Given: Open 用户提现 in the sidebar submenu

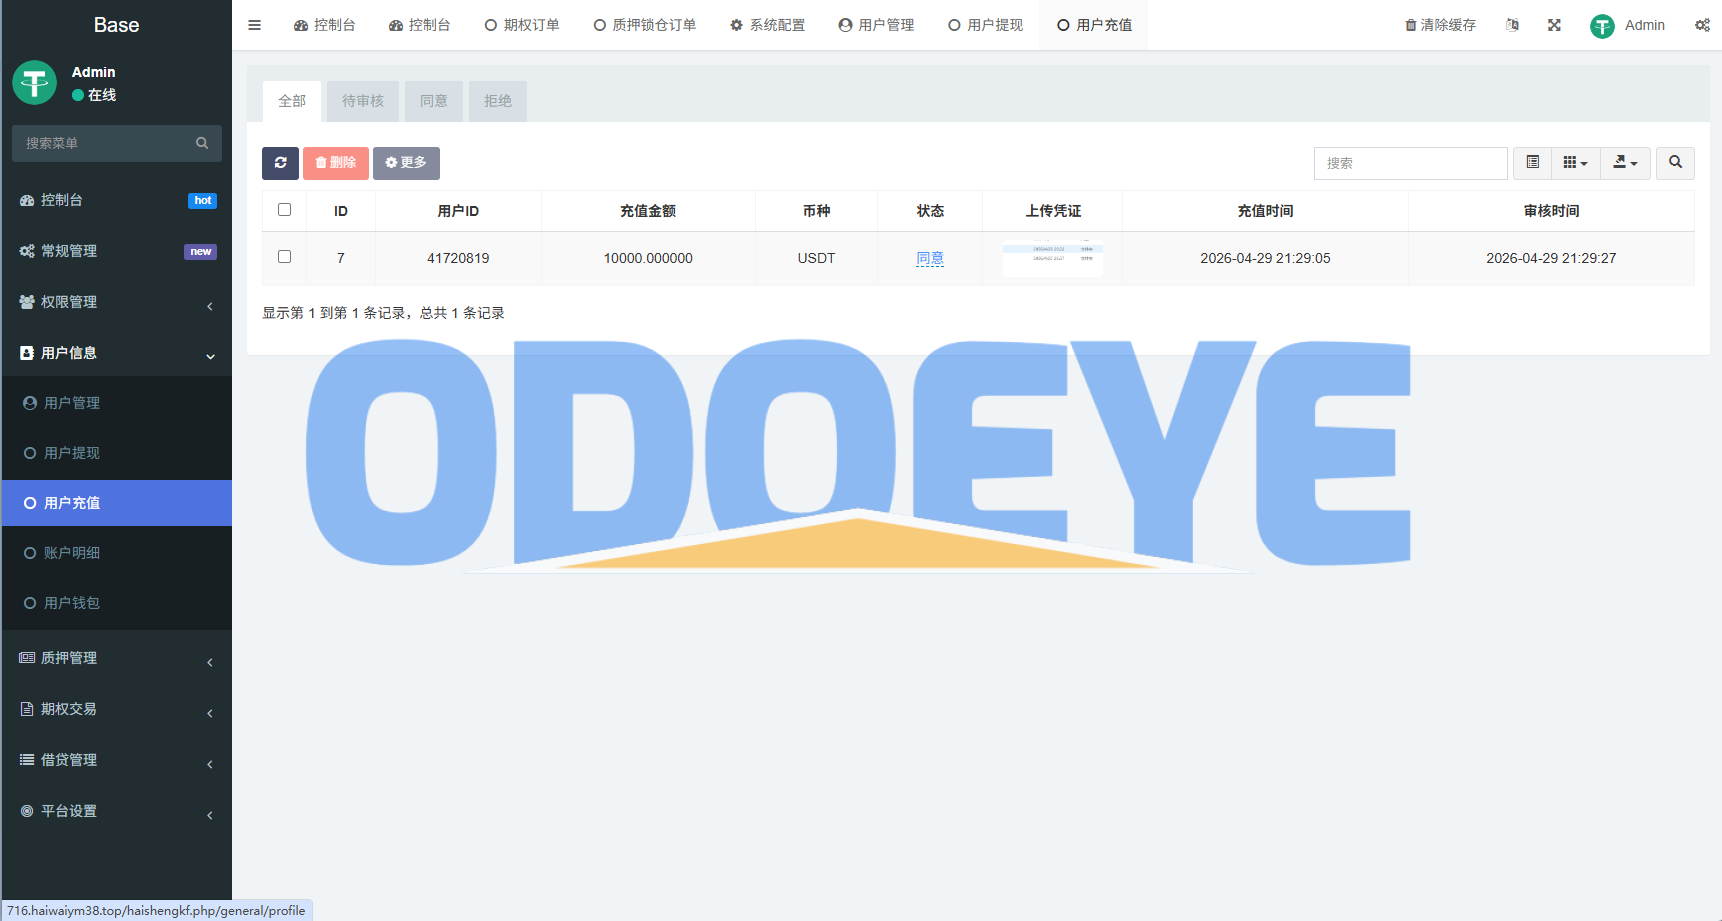Looking at the screenshot, I should pyautogui.click(x=117, y=453).
